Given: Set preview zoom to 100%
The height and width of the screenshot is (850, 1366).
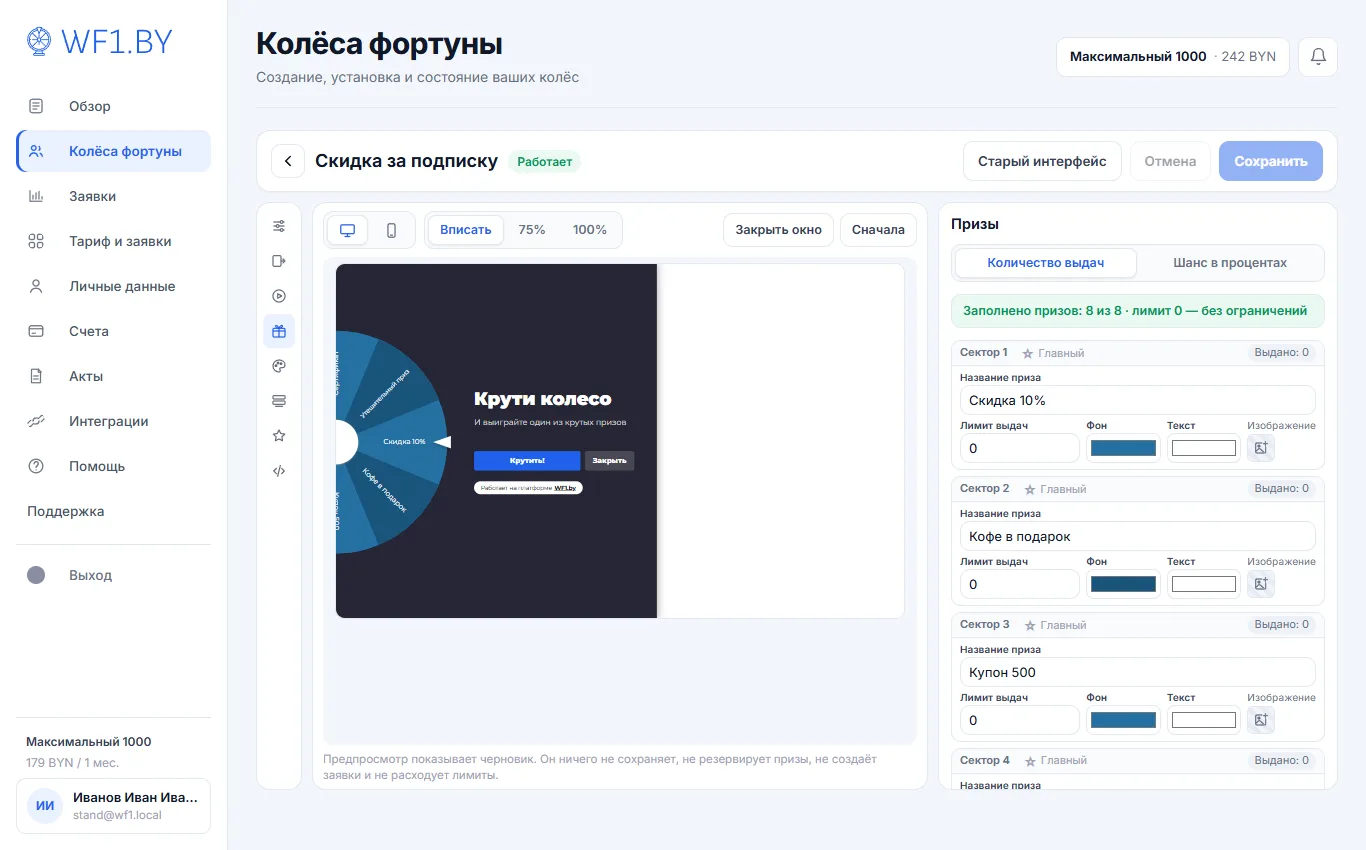Looking at the screenshot, I should tap(590, 230).
